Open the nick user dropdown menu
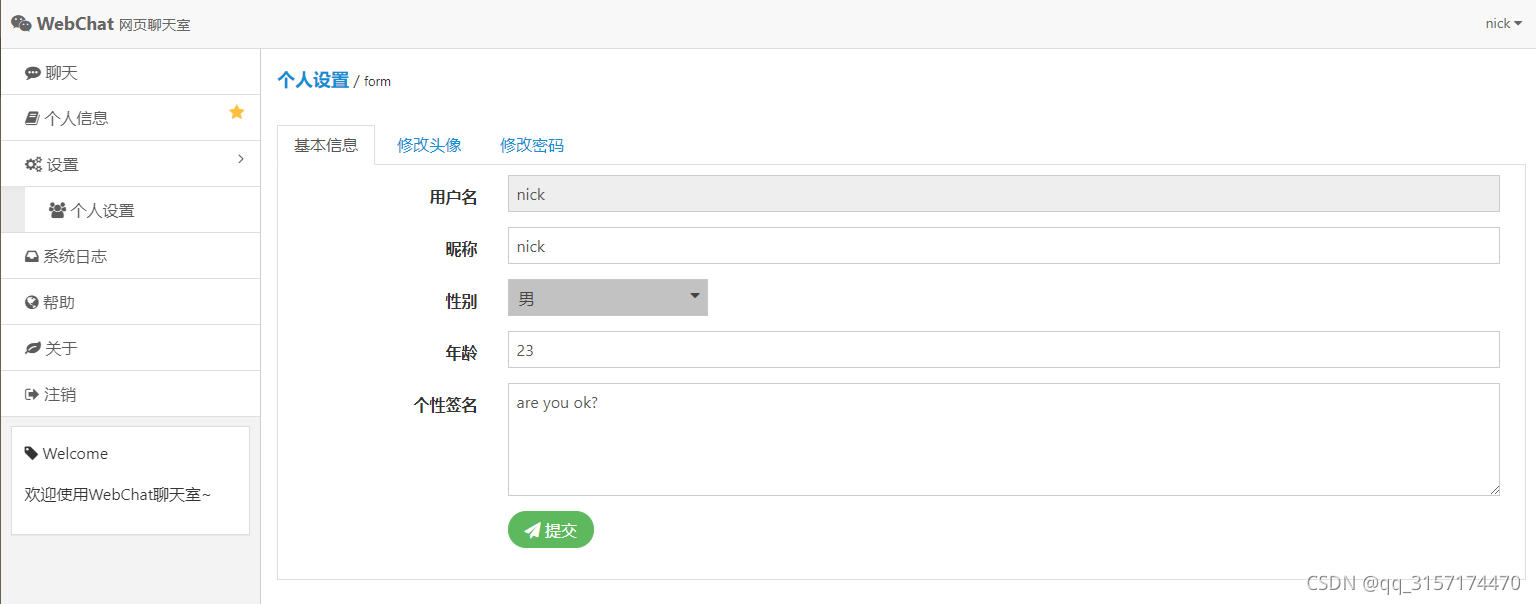The image size is (1536, 604). (x=1503, y=23)
